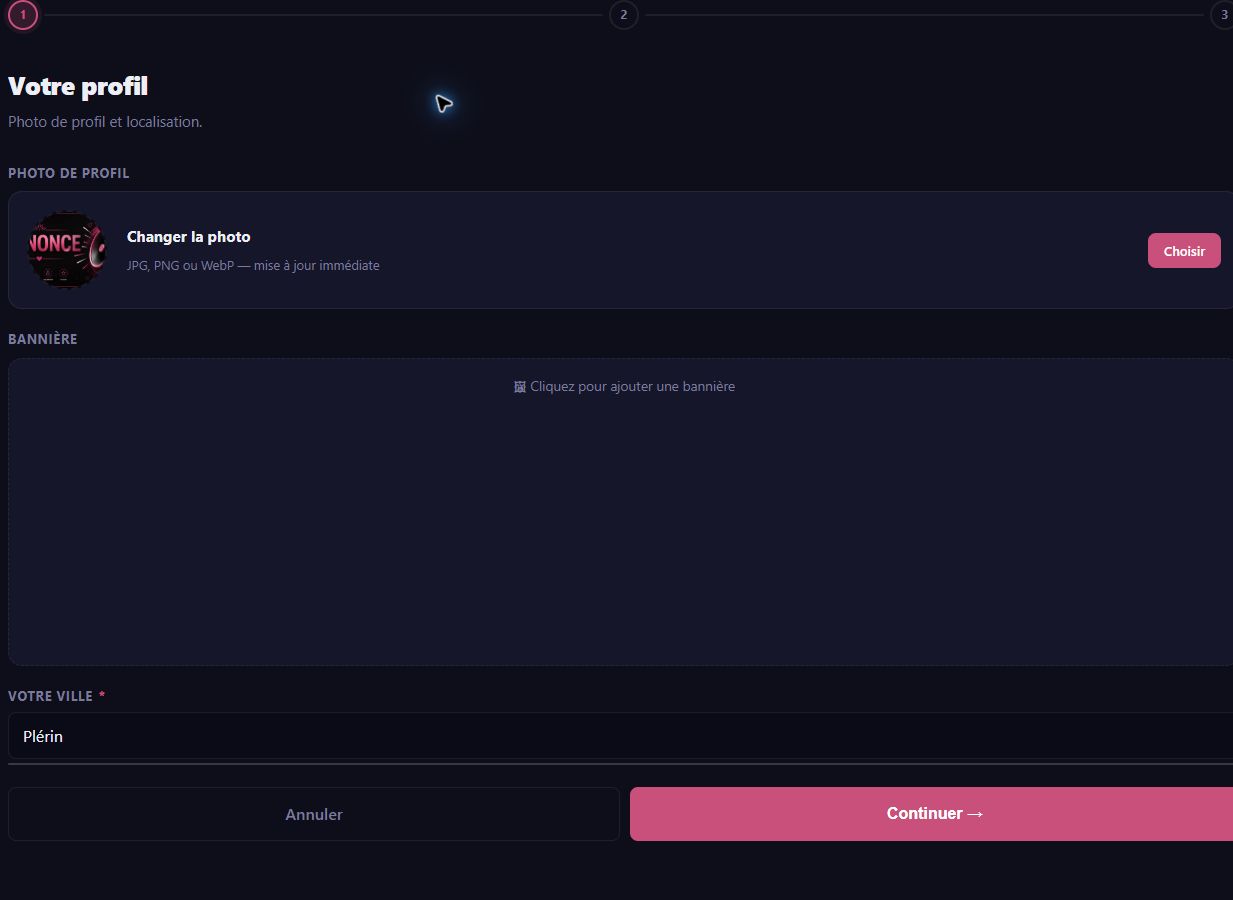The height and width of the screenshot is (900, 1233).
Task: Click the red required asterisk by Votre ville
Action: 102,696
